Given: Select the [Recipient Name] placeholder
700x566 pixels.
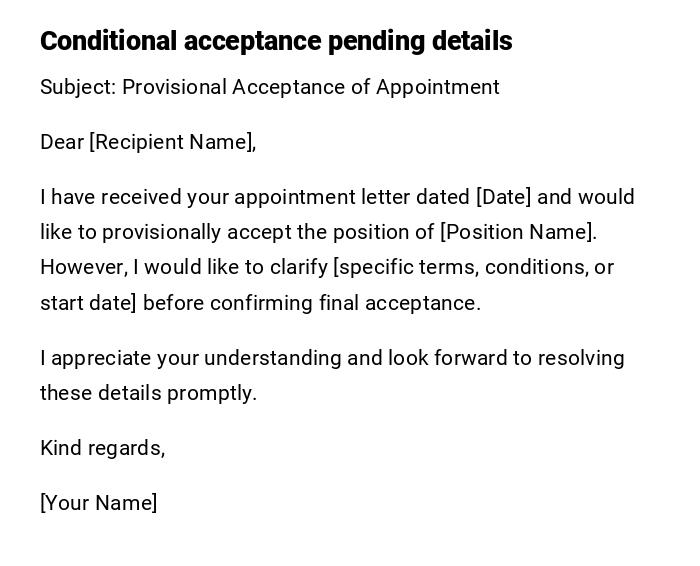Looking at the screenshot, I should pyautogui.click(x=172, y=142).
